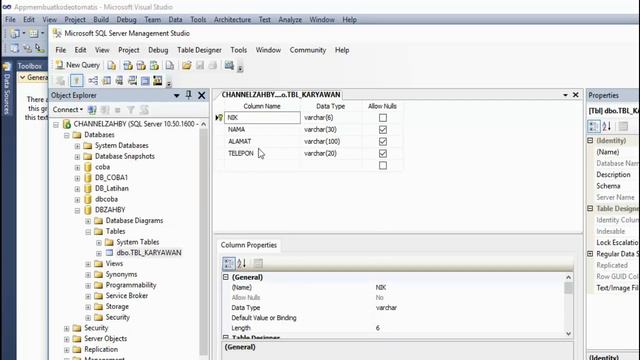Open the Toolbox panel tab in Visual Studio
The image size is (640, 360).
pyautogui.click(x=30, y=66)
